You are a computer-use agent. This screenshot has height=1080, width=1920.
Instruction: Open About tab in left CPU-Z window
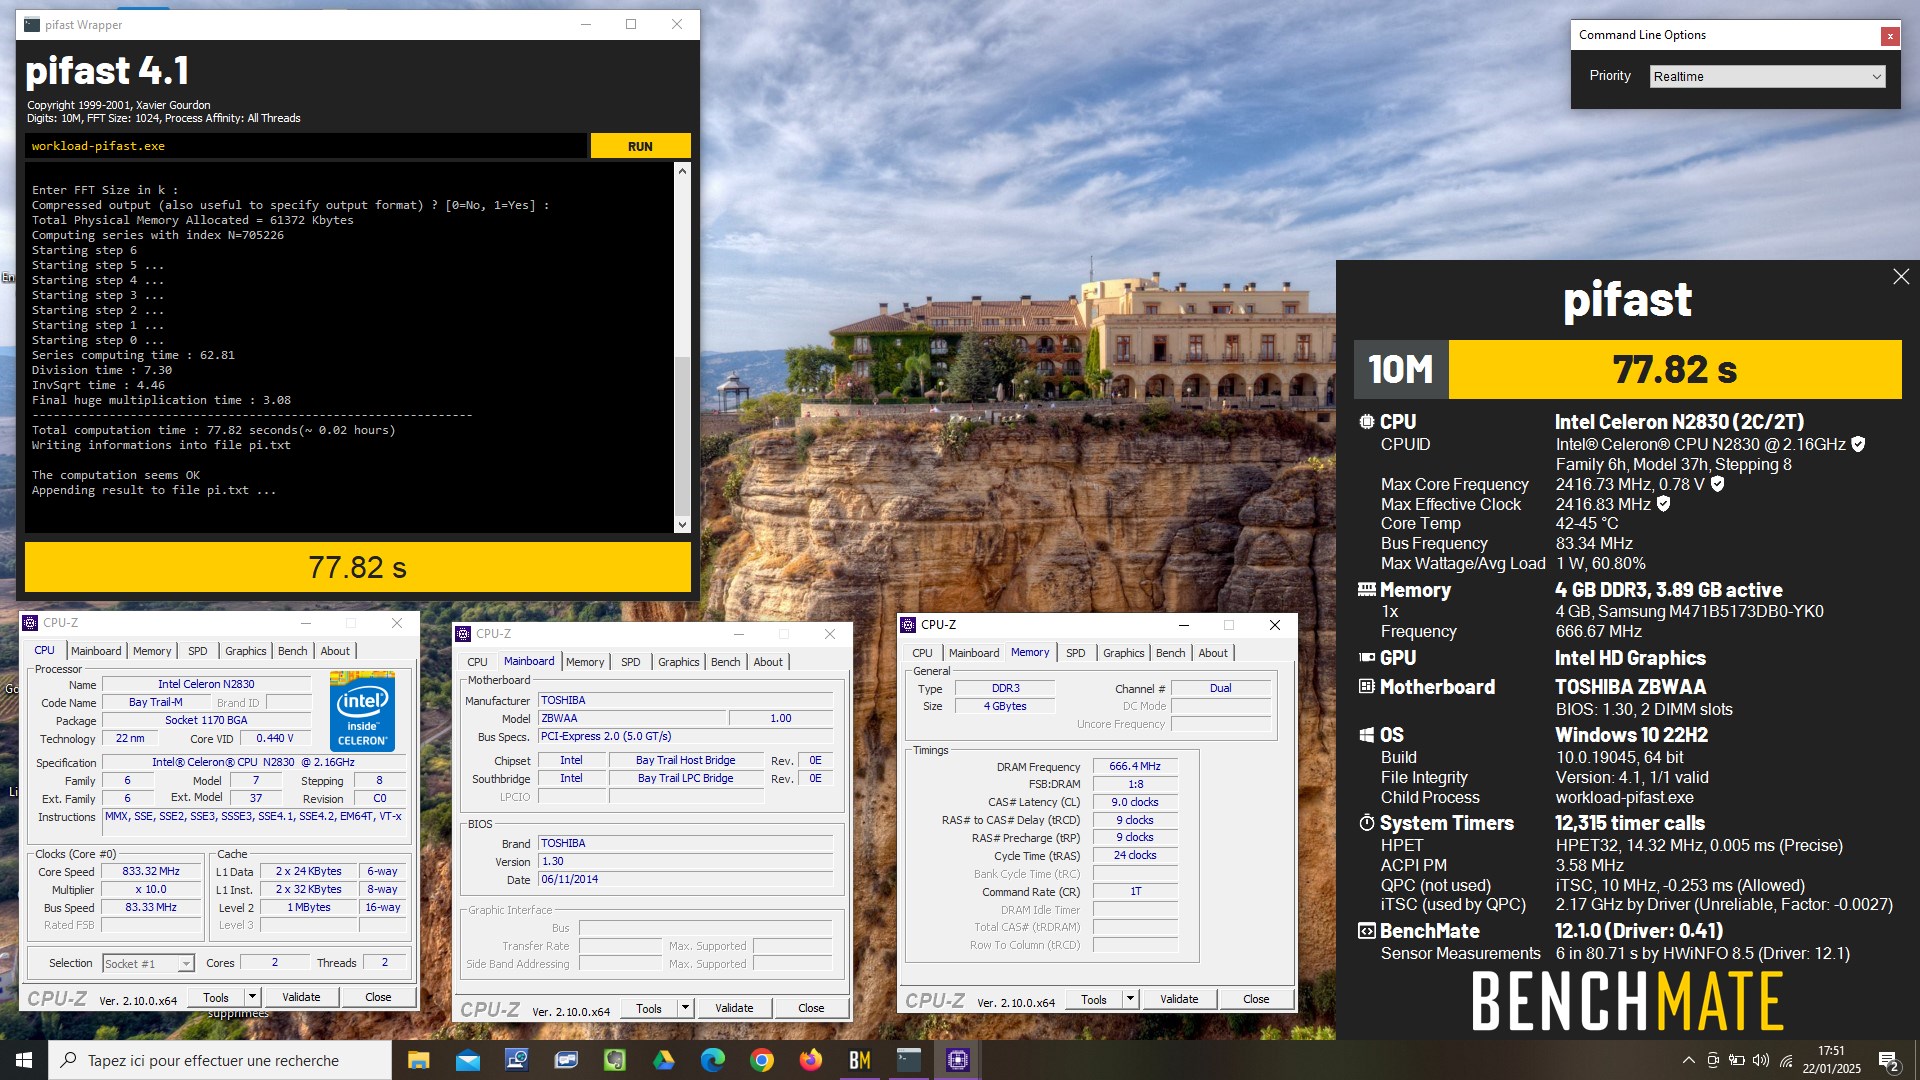coord(335,651)
